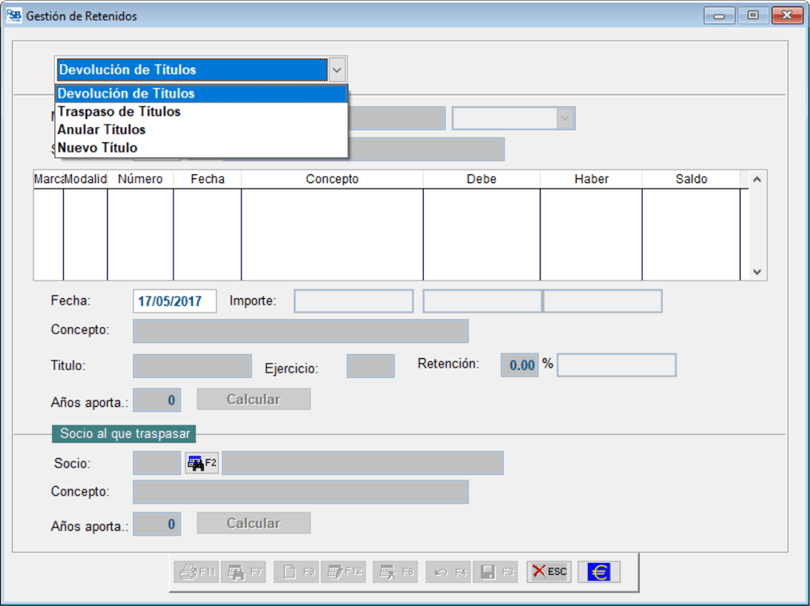Click the Calcular button under Título
This screenshot has width=810, height=606.
point(253,399)
